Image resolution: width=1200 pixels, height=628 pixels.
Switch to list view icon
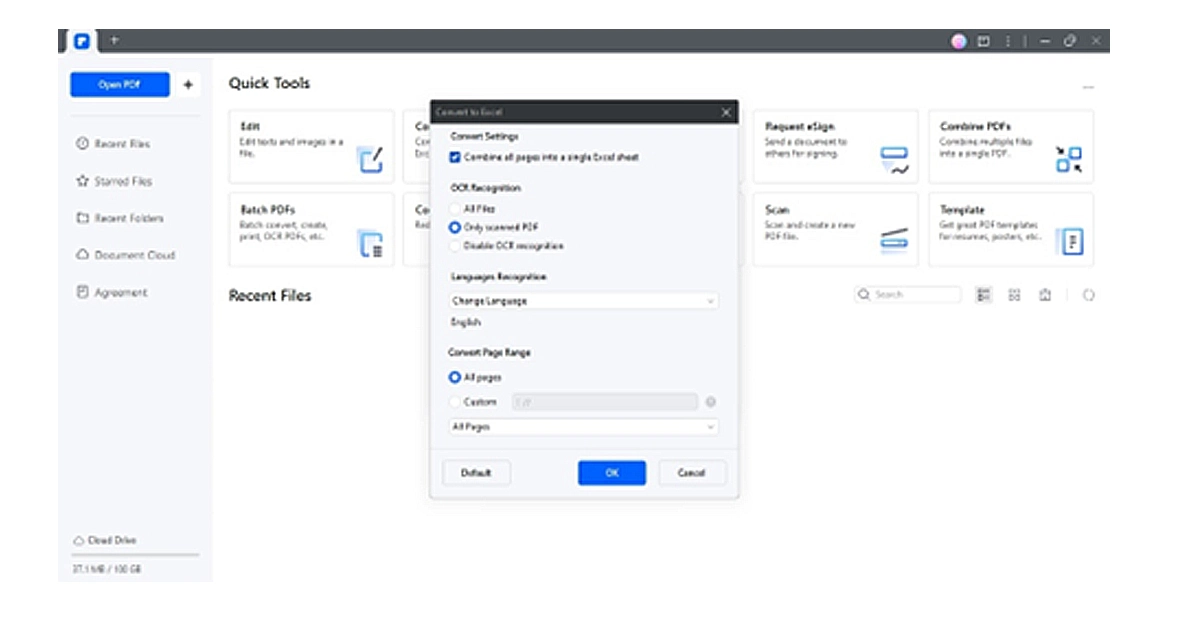click(984, 295)
